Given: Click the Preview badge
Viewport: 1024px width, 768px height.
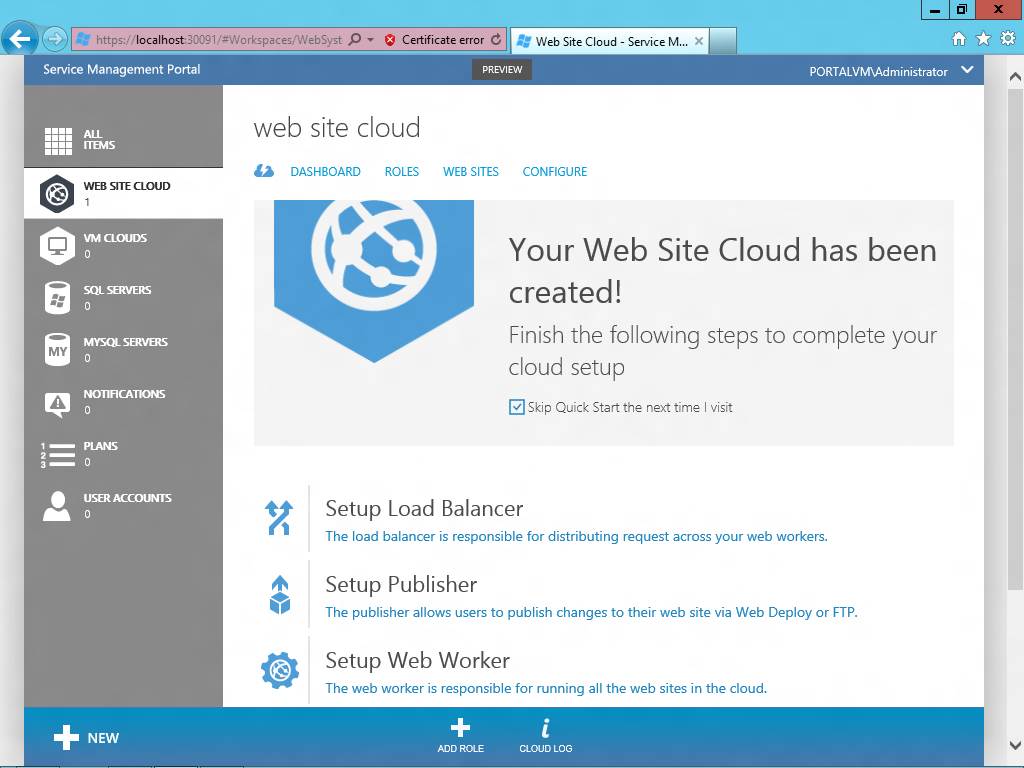Looking at the screenshot, I should coord(502,69).
